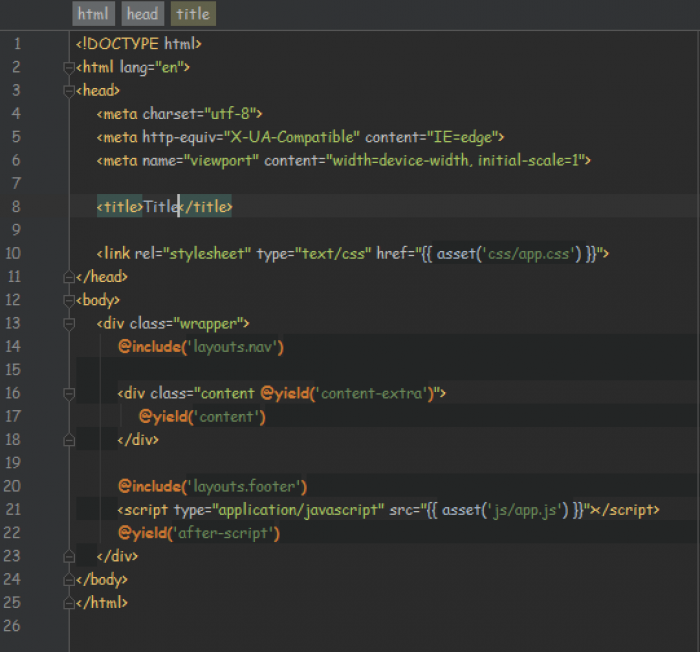This screenshot has height=652, width=700.
Task: Click the charset "utf-8" value
Action: click(x=230, y=114)
